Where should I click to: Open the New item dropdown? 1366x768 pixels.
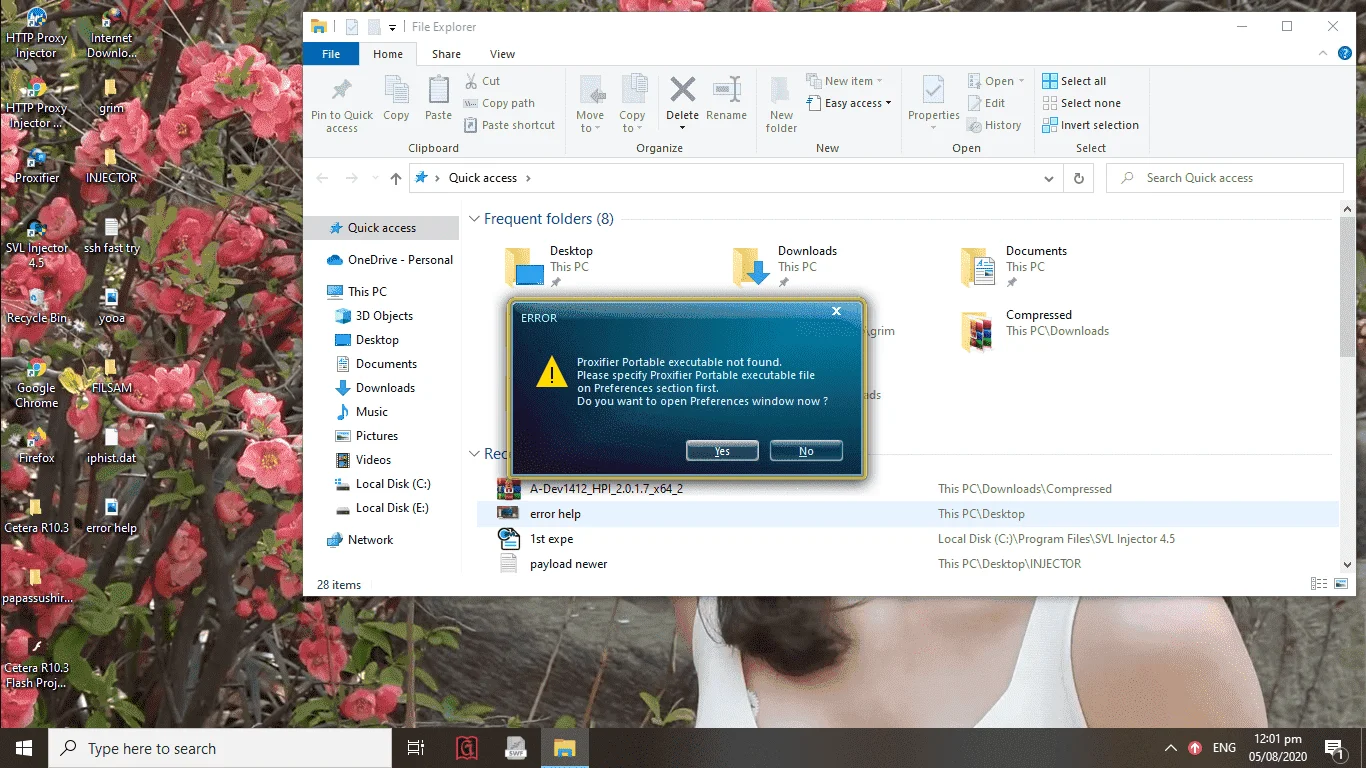click(845, 81)
